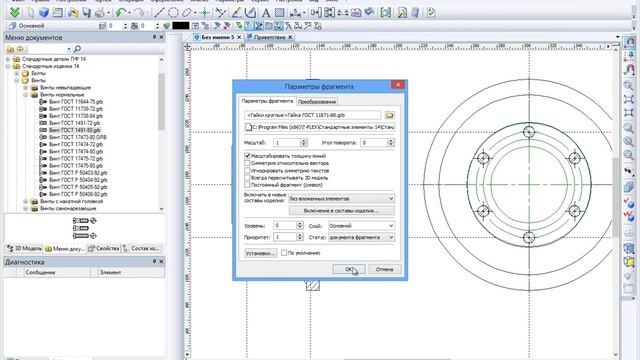Check the По умолчанию checkbox

284,253
